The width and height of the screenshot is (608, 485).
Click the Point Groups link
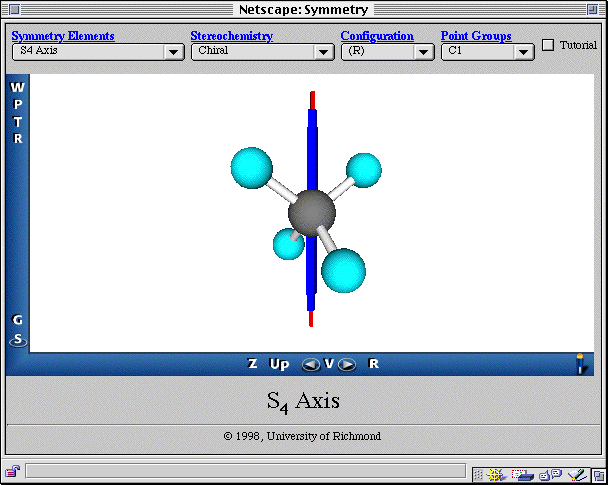coord(476,36)
